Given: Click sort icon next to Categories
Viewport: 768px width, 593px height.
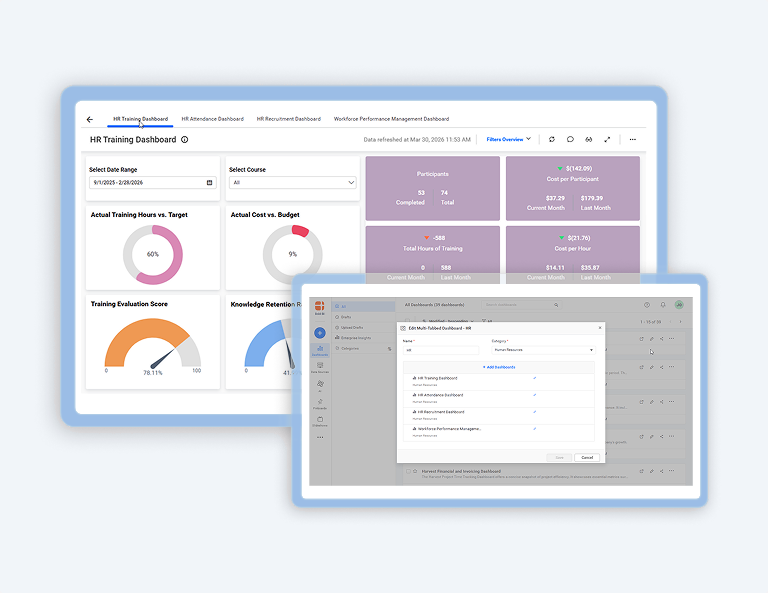Looking at the screenshot, I should pos(389,349).
